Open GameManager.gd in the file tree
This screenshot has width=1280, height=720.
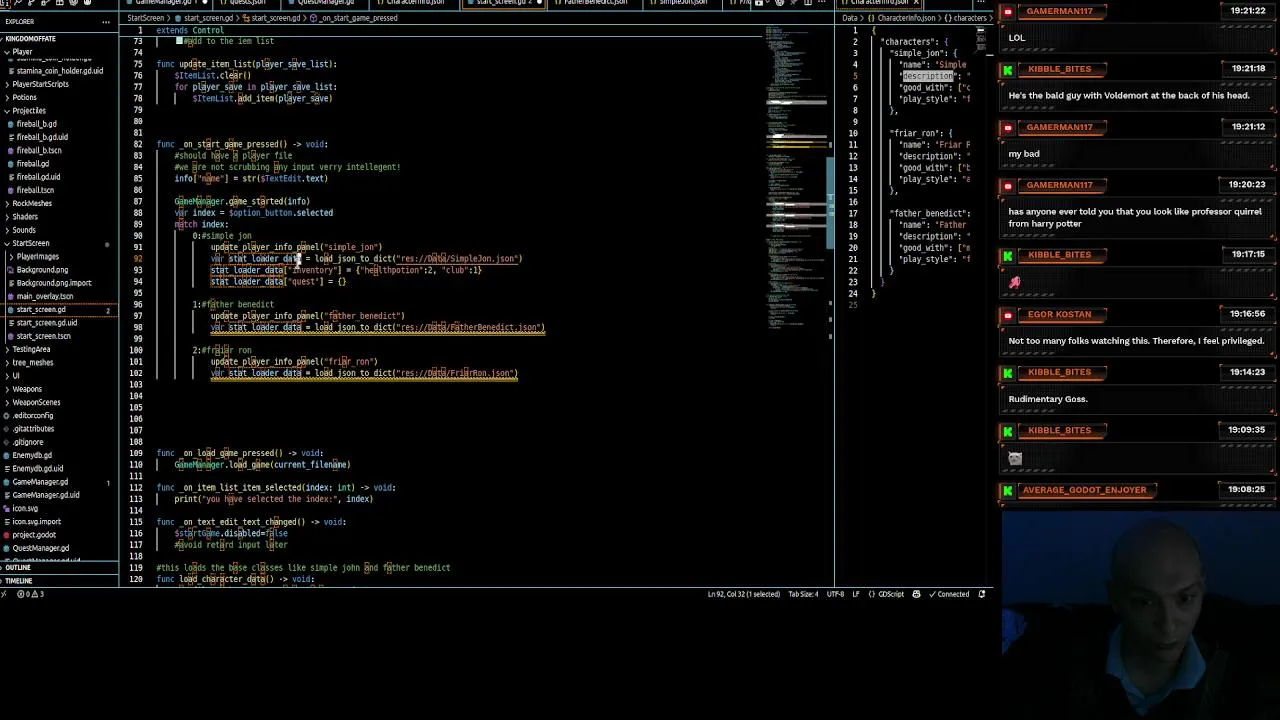[x=40, y=482]
